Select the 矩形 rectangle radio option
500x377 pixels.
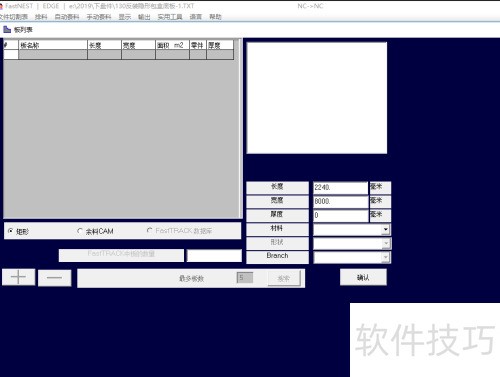click(x=11, y=231)
